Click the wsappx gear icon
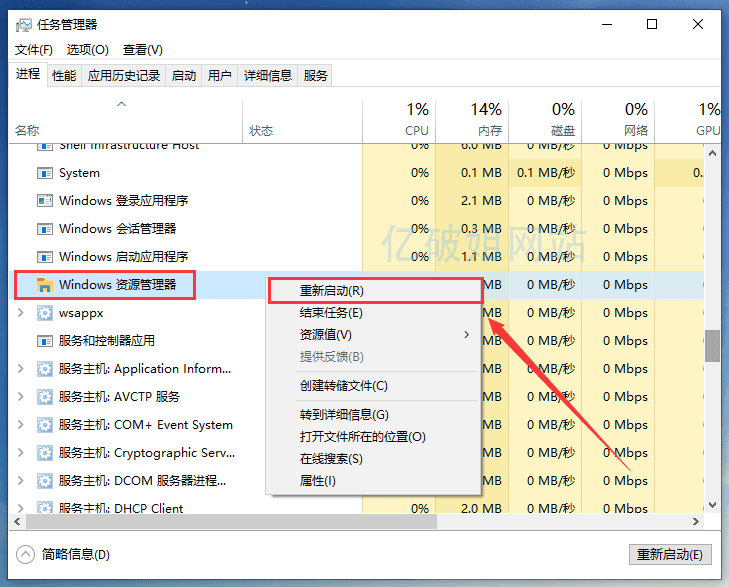 [x=45, y=313]
